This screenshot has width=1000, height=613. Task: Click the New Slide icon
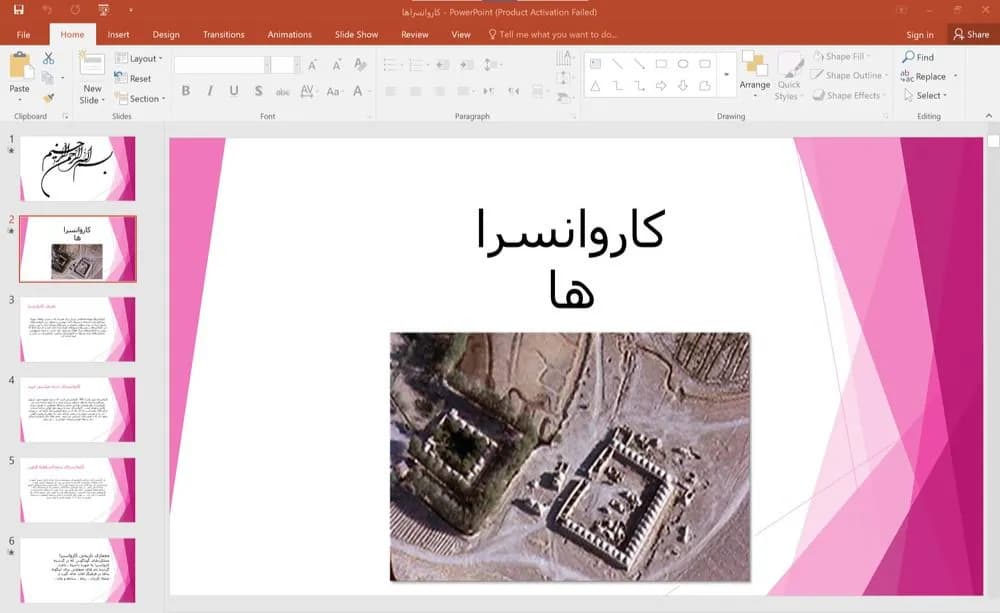tap(92, 64)
